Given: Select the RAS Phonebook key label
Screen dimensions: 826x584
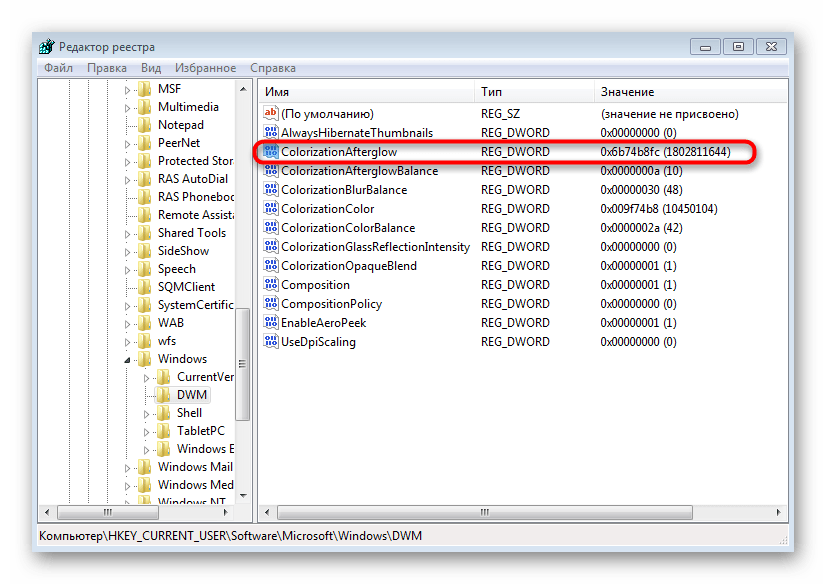Looking at the screenshot, I should (x=195, y=196).
